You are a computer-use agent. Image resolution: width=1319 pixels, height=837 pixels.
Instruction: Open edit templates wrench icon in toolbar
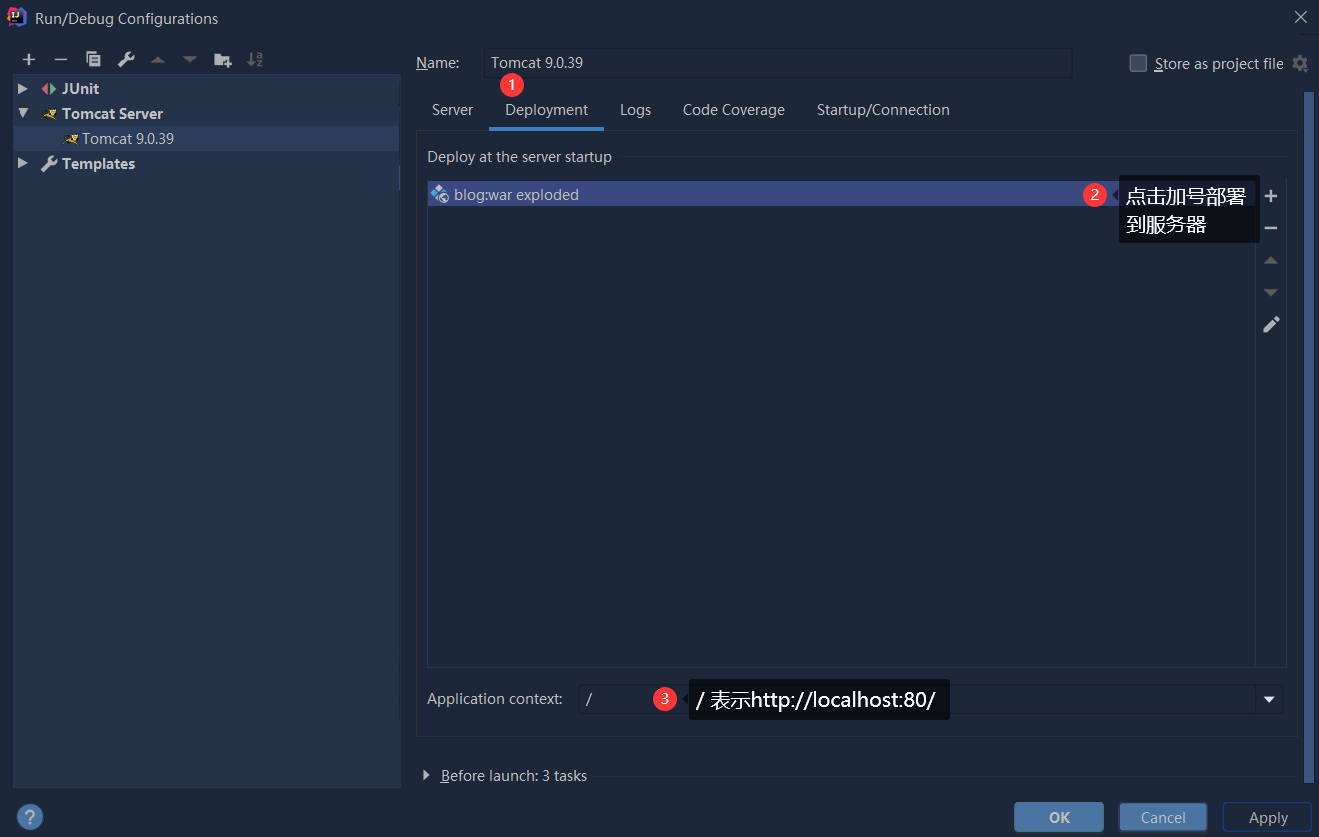click(x=126, y=60)
